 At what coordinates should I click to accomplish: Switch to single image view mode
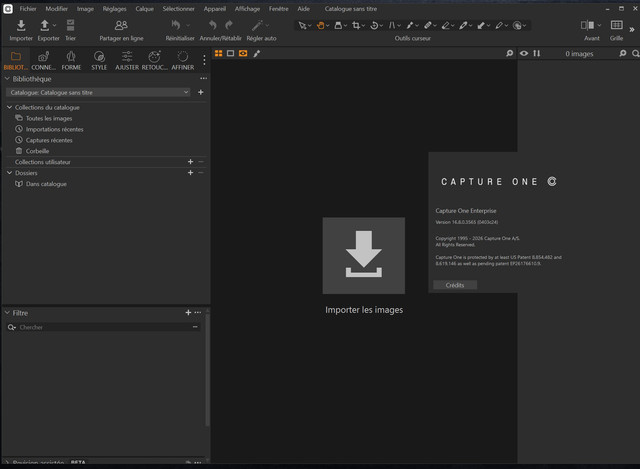click(230, 53)
